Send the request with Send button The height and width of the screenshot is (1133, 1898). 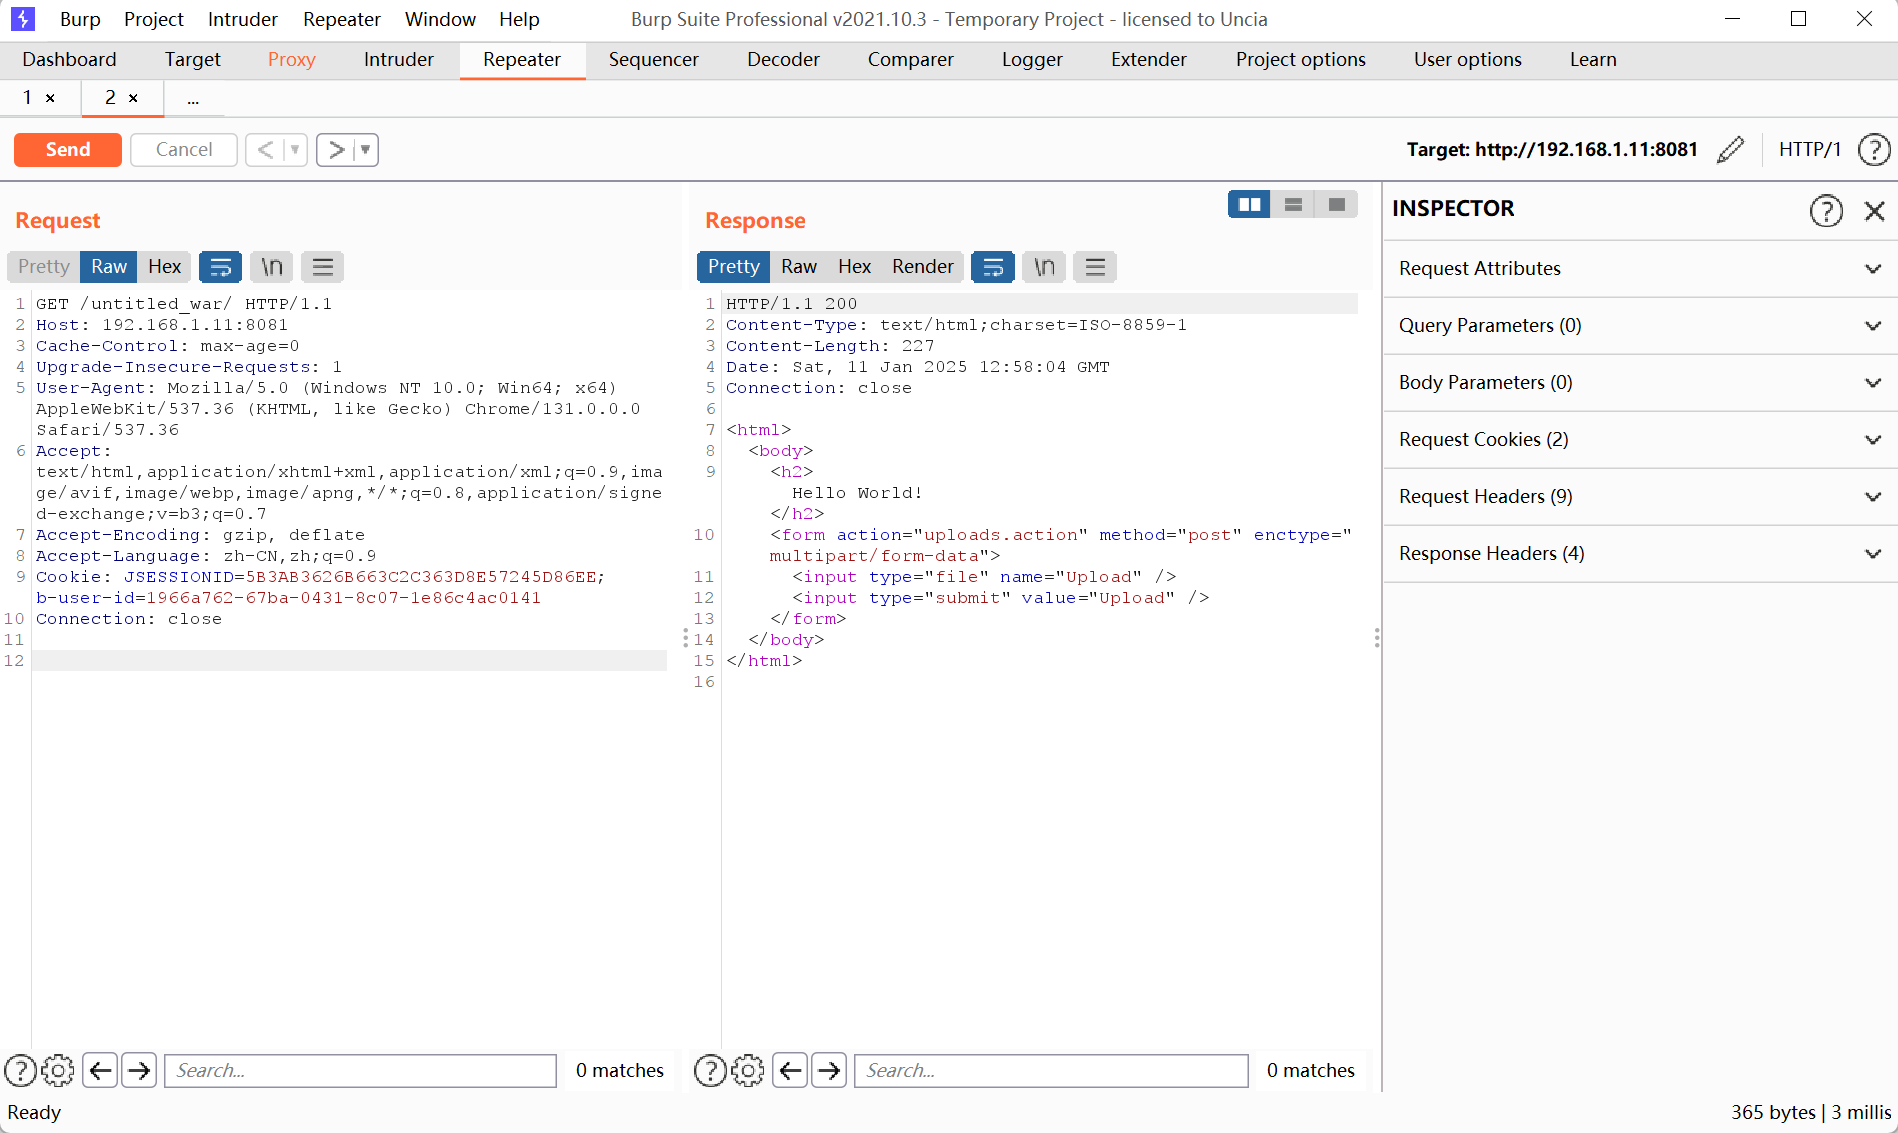click(x=68, y=150)
